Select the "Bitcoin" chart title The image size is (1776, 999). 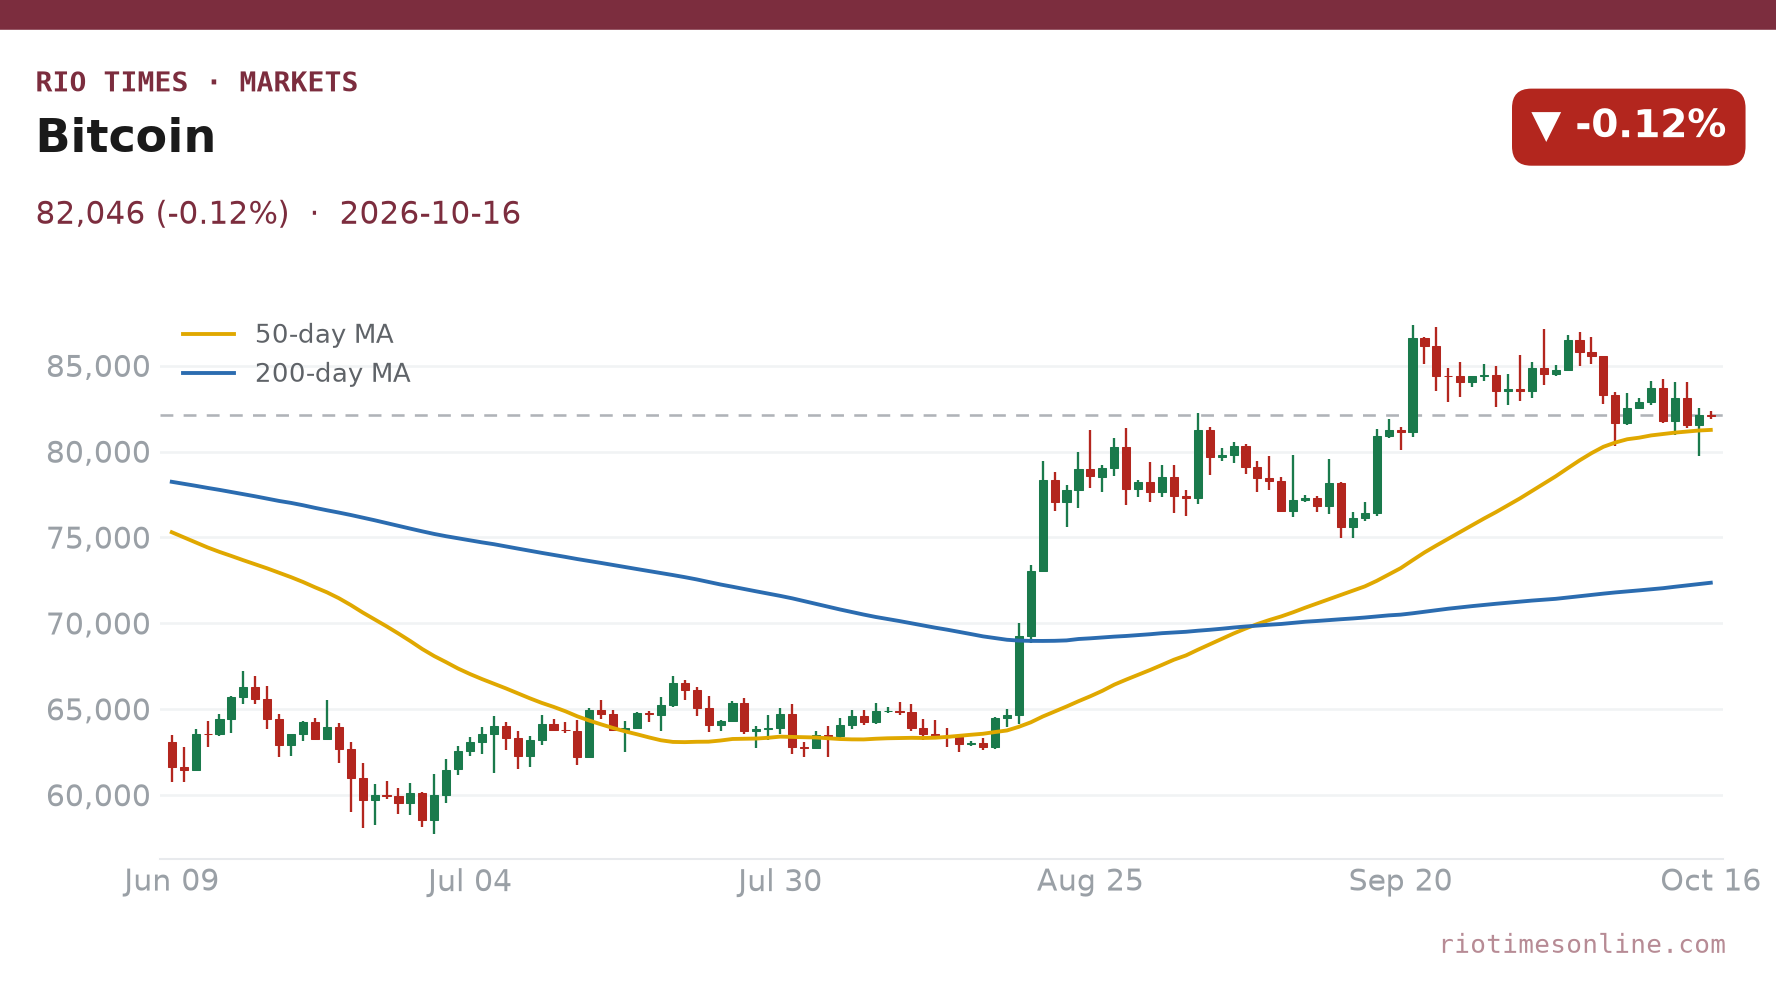click(126, 137)
